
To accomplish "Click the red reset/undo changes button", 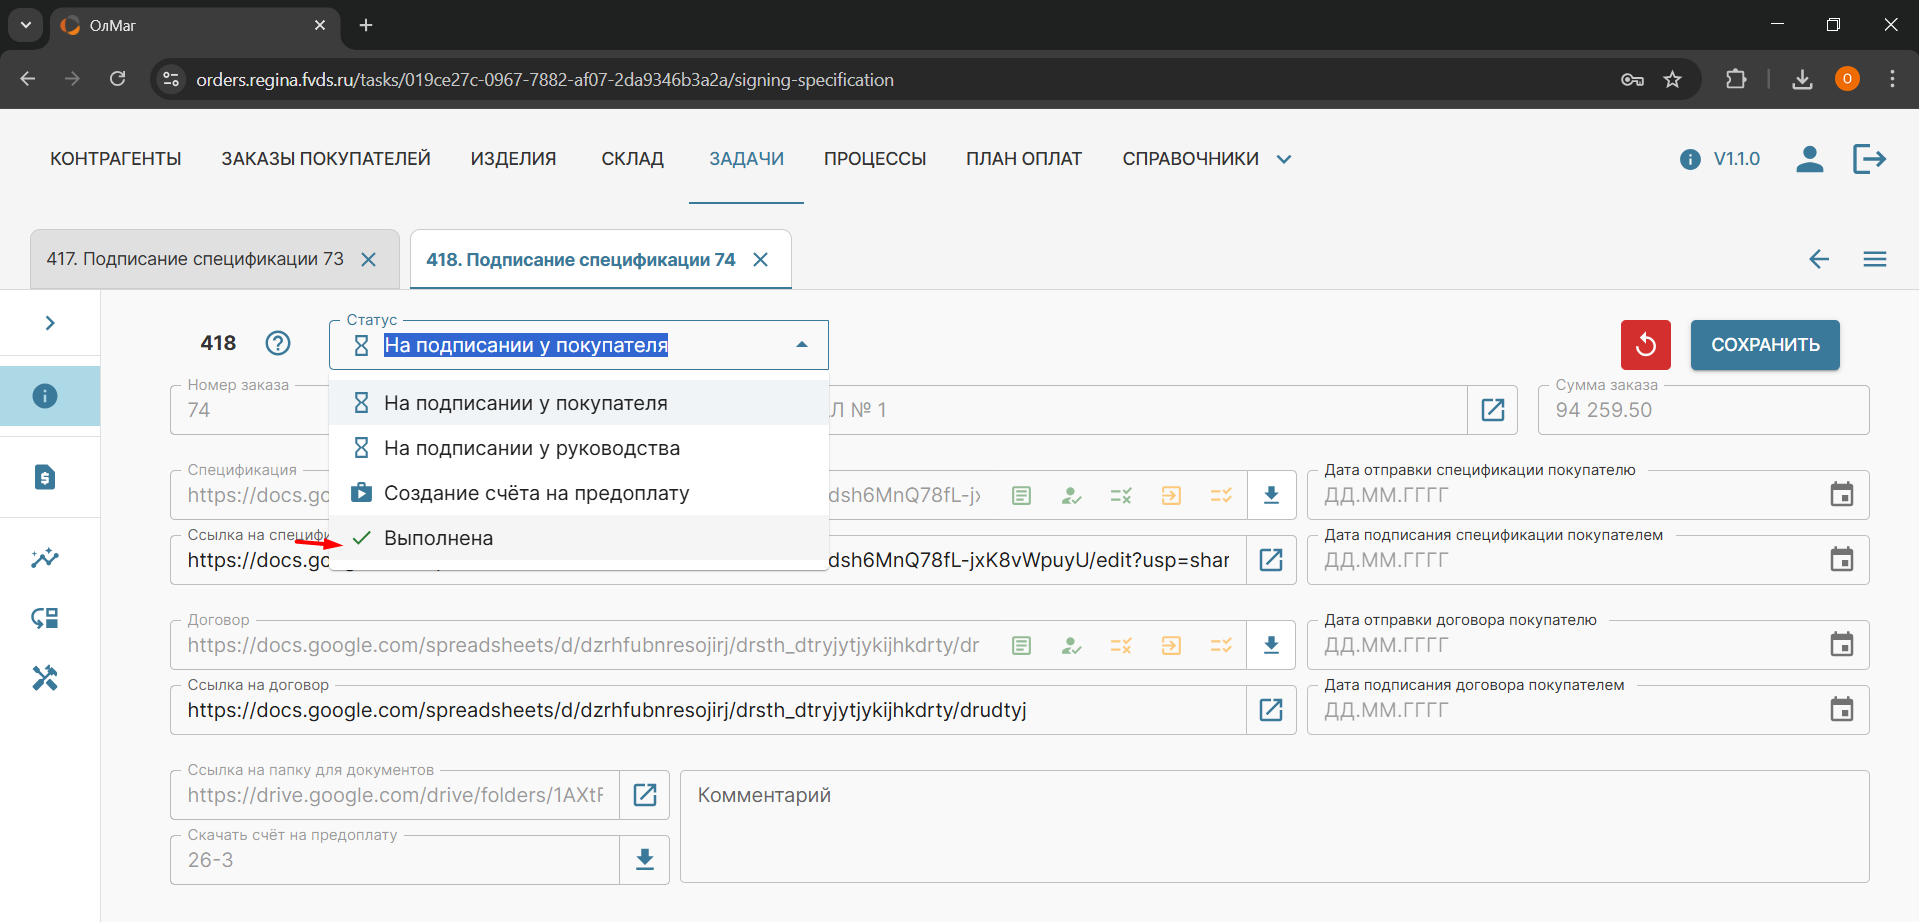I will tap(1645, 345).
